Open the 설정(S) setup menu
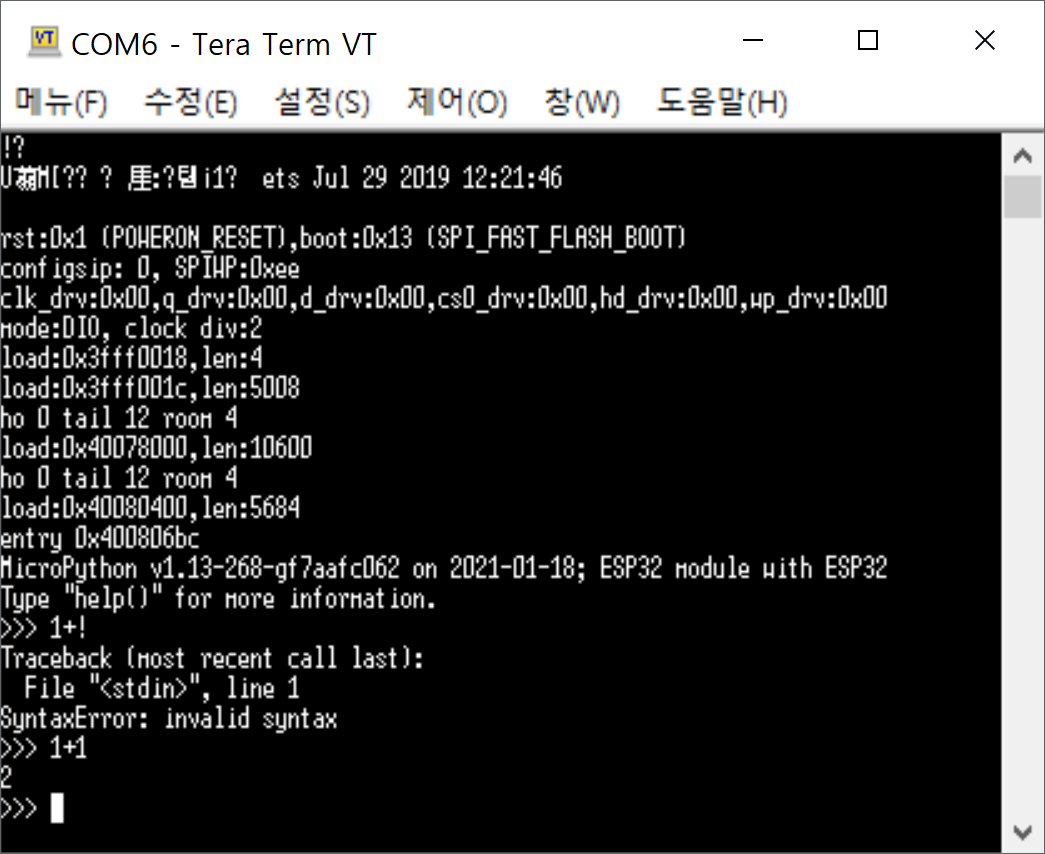This screenshot has height=854, width=1045. pyautogui.click(x=323, y=102)
